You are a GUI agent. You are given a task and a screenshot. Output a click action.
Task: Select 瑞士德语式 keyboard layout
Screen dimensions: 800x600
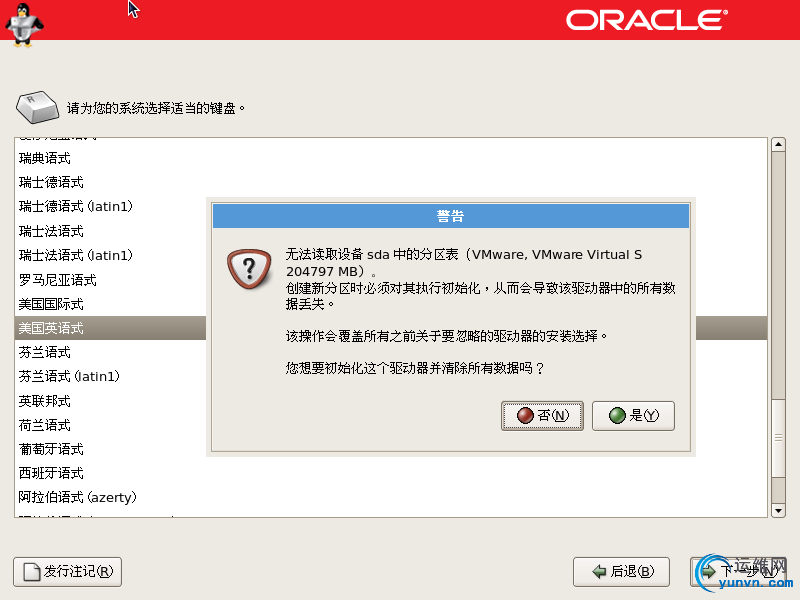(x=391, y=182)
